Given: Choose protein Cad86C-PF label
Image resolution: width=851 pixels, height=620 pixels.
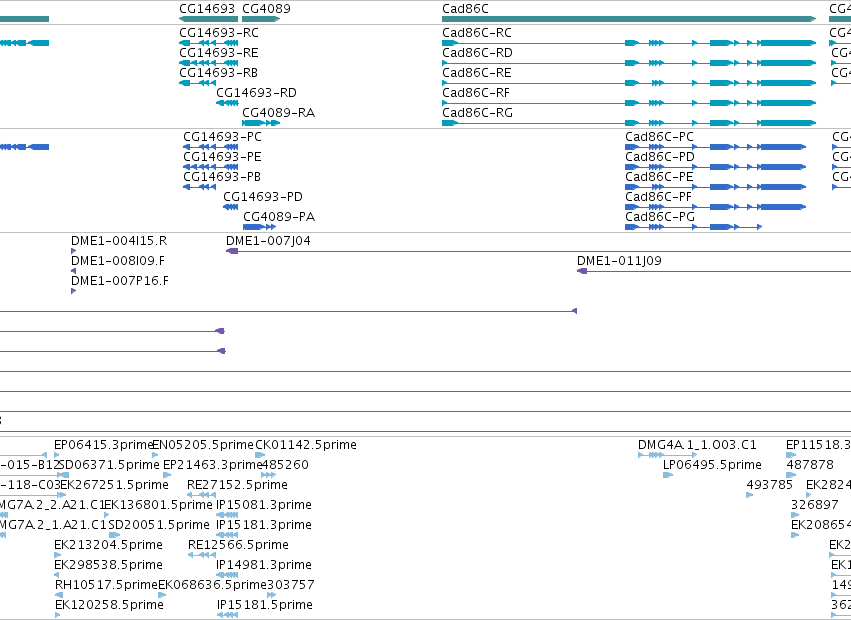Looking at the screenshot, I should click(658, 197).
